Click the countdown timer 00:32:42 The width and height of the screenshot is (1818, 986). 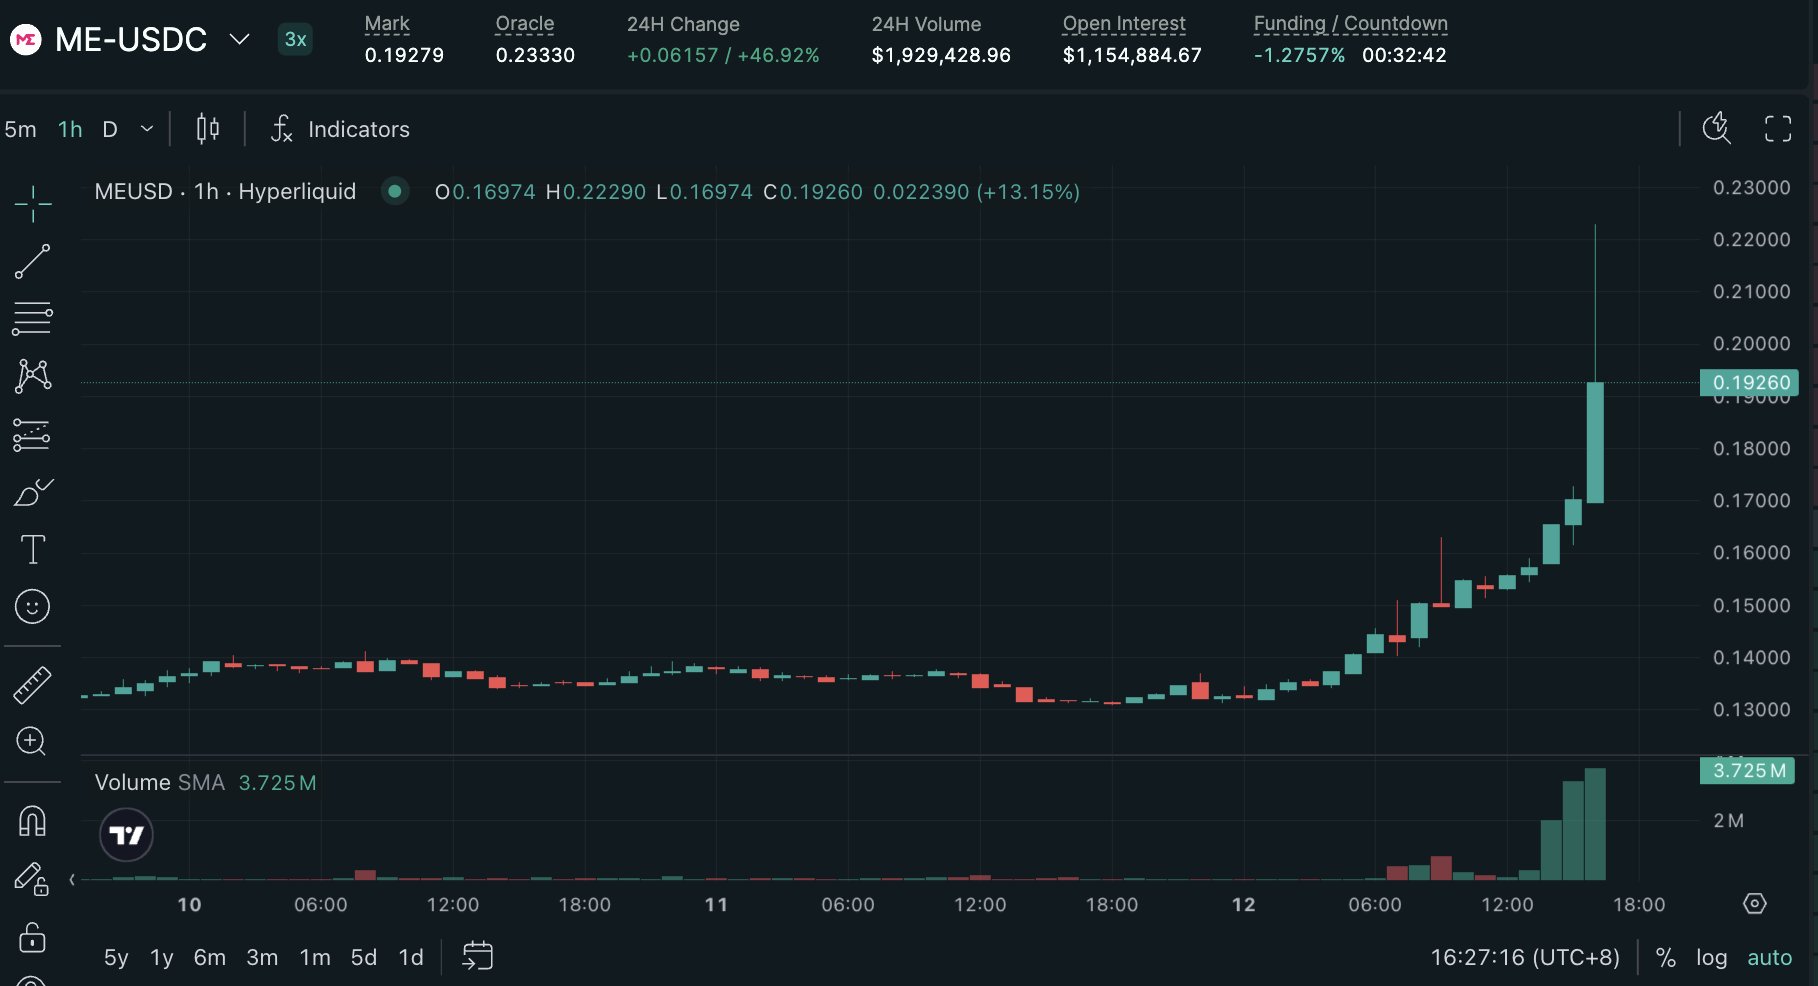coord(1404,55)
